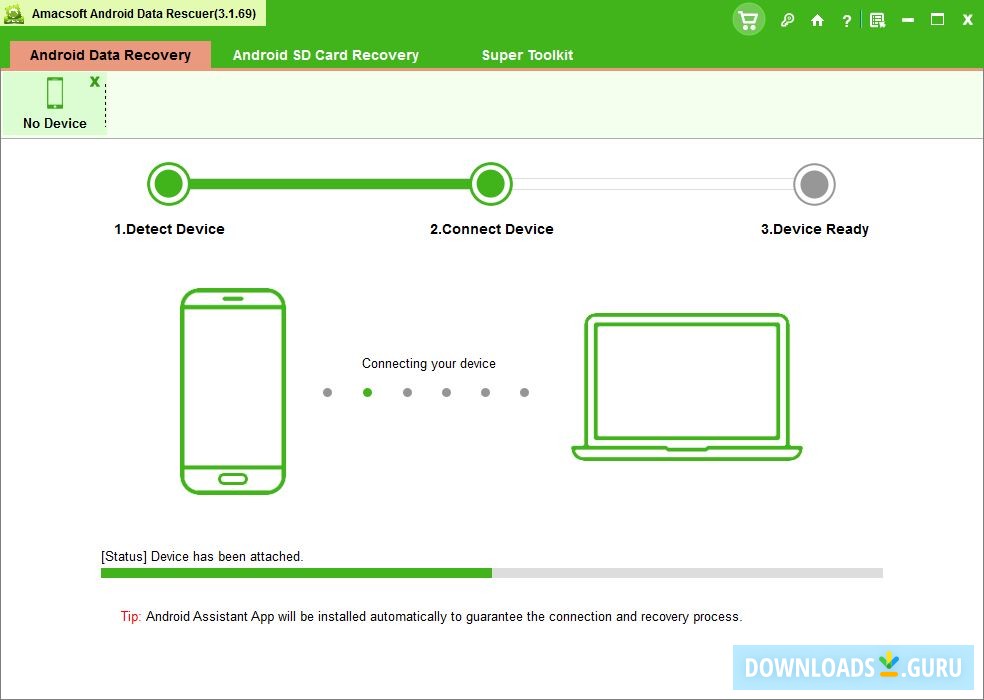This screenshot has height=700, width=984.
Task: Open Android SD Card Recovery tab
Action: [x=325, y=55]
